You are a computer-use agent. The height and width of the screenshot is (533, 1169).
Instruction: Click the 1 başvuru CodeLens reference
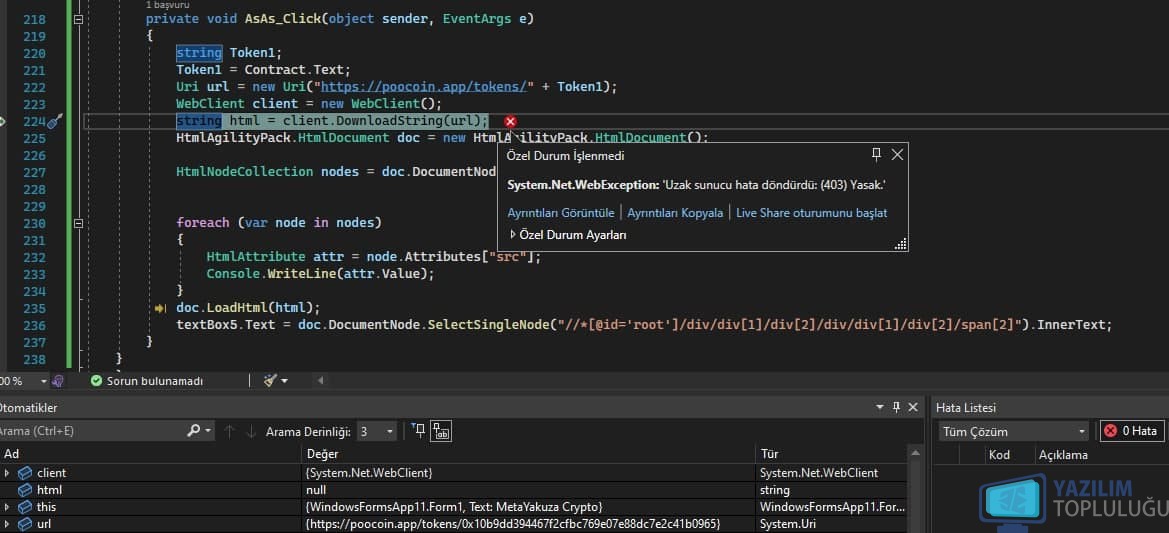coord(168,5)
